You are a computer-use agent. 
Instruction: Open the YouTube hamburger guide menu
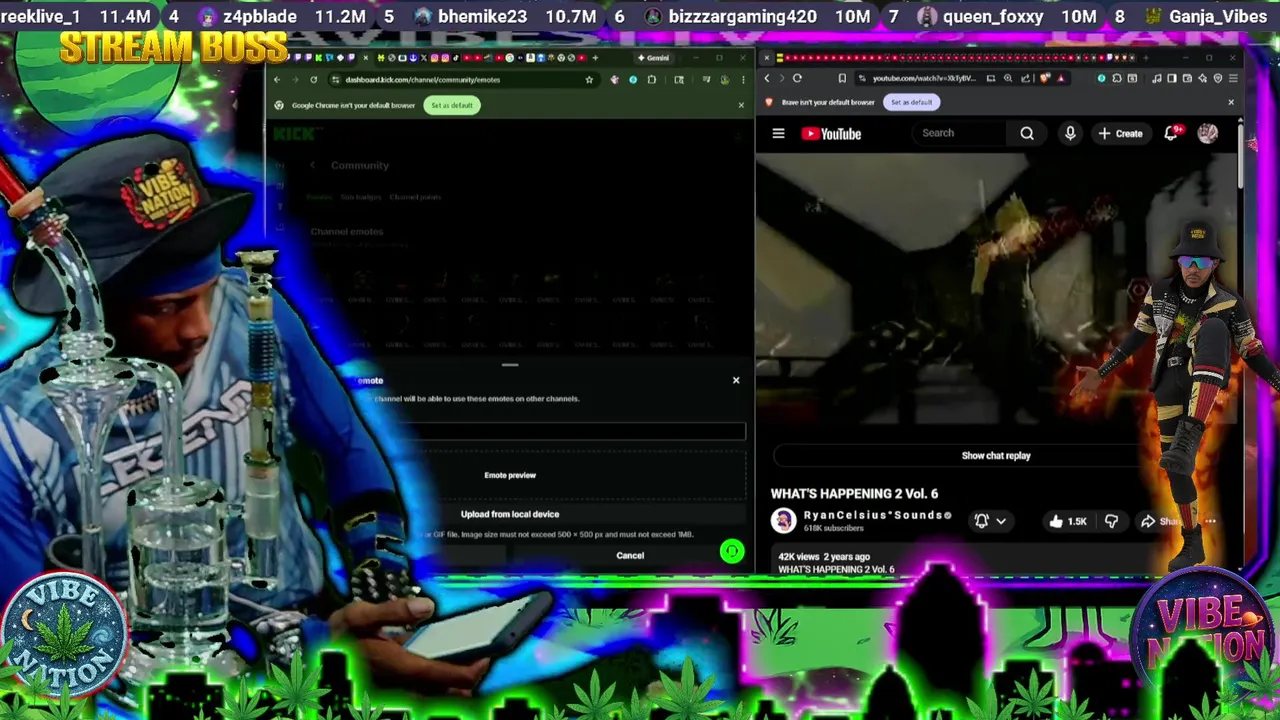(x=778, y=133)
